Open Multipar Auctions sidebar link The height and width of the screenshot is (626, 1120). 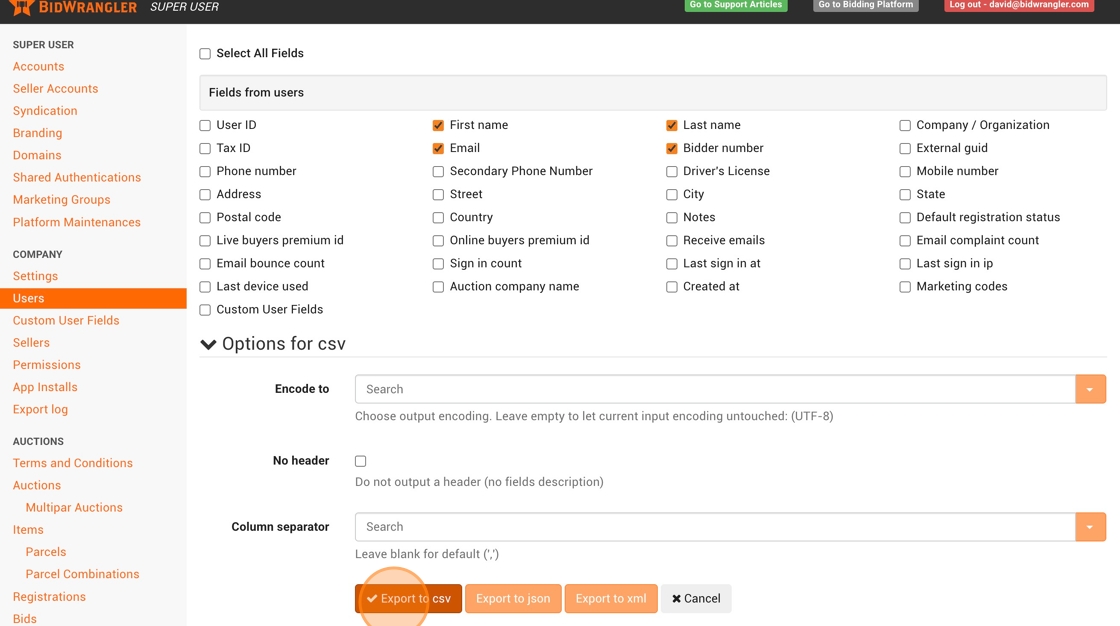click(74, 507)
